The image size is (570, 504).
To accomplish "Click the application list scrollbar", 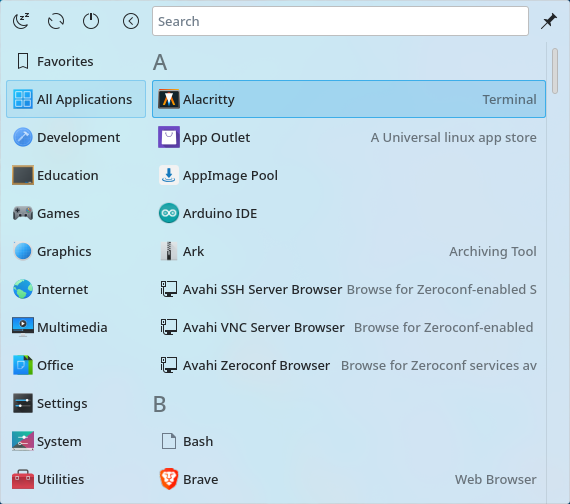I will [x=555, y=71].
